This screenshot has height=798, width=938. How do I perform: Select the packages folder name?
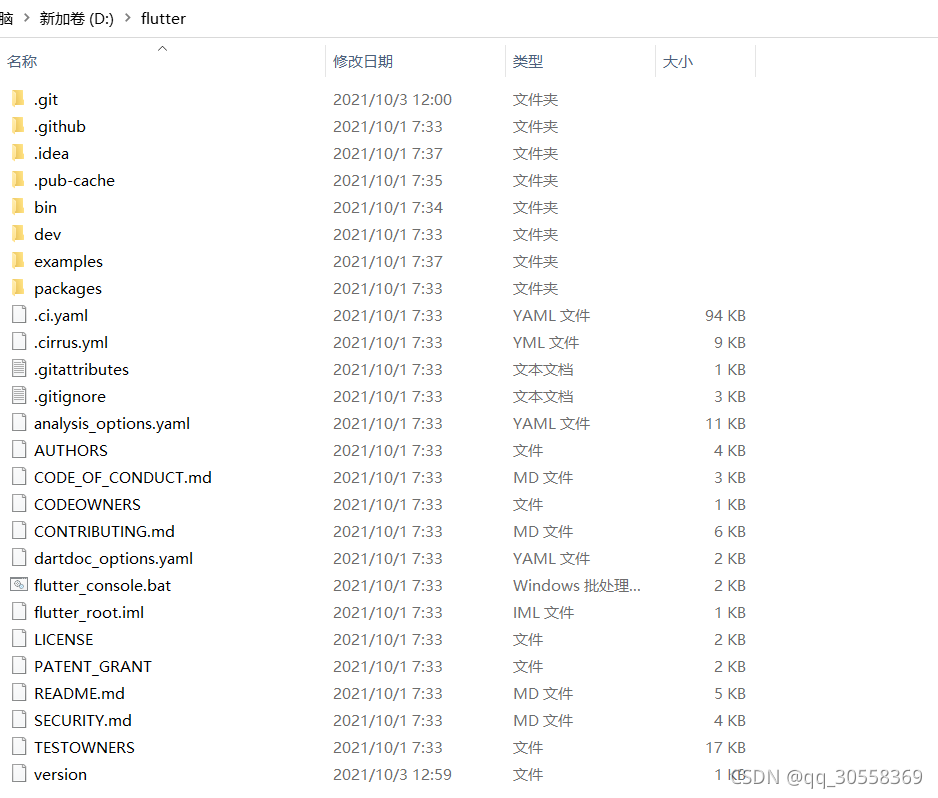coord(68,288)
